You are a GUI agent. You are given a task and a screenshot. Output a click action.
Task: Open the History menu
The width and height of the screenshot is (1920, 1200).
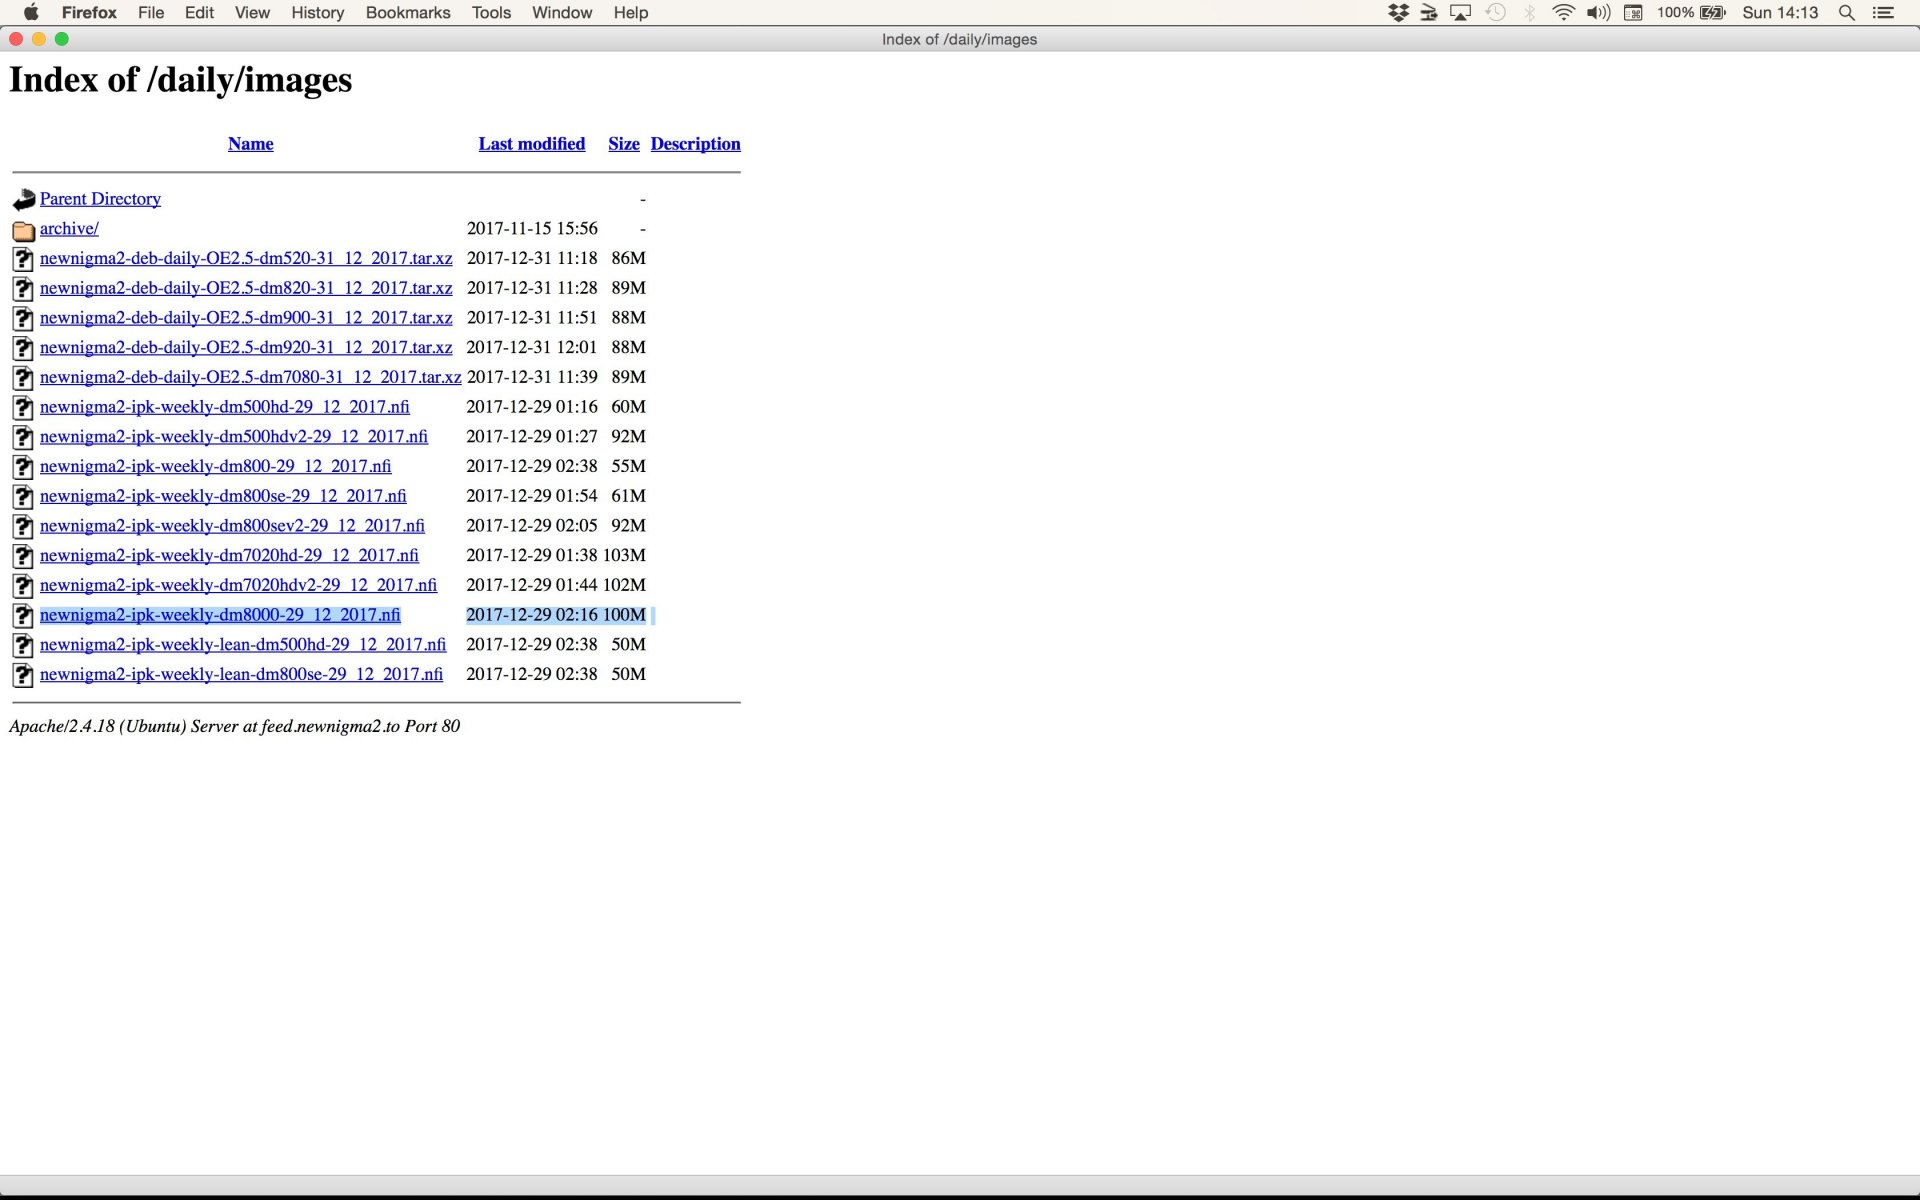point(317,13)
